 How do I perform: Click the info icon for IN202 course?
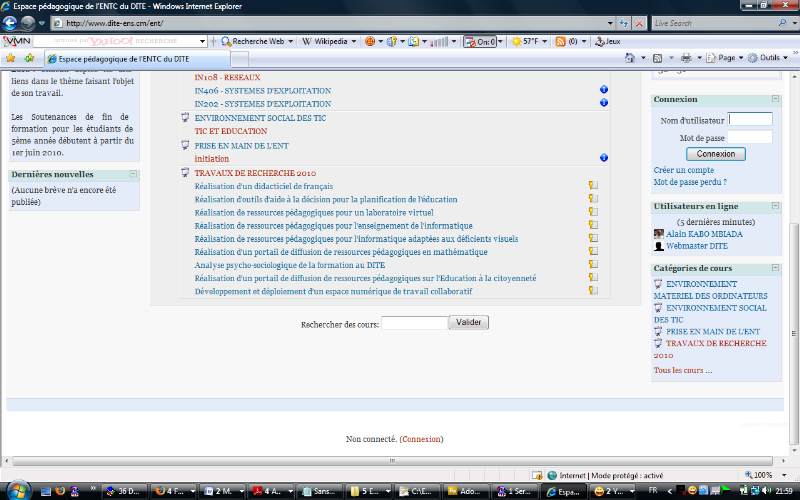[x=604, y=103]
